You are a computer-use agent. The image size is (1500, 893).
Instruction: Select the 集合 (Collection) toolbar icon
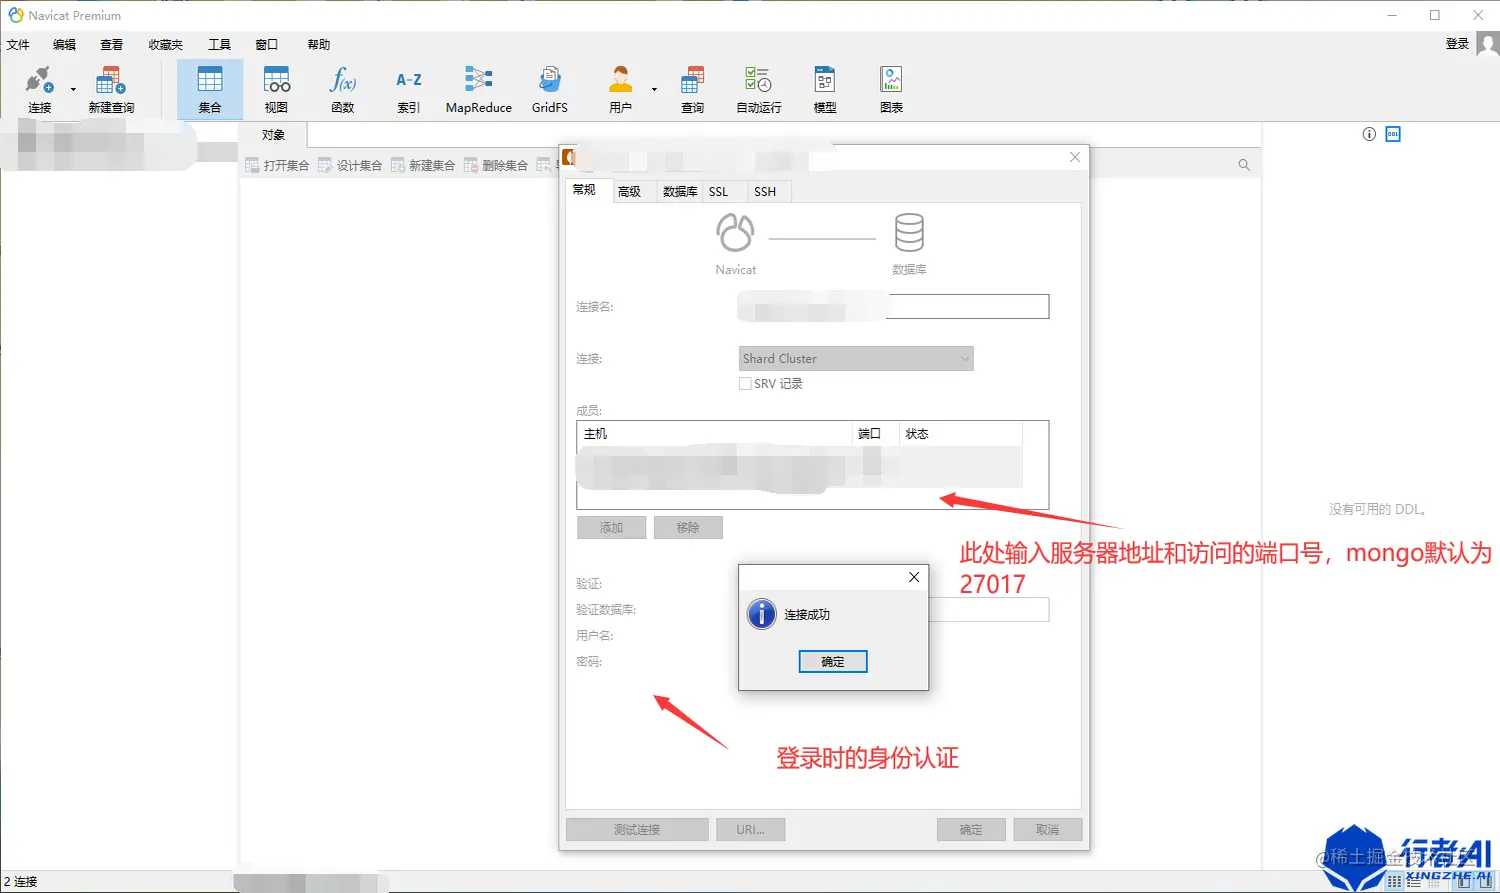(x=210, y=89)
